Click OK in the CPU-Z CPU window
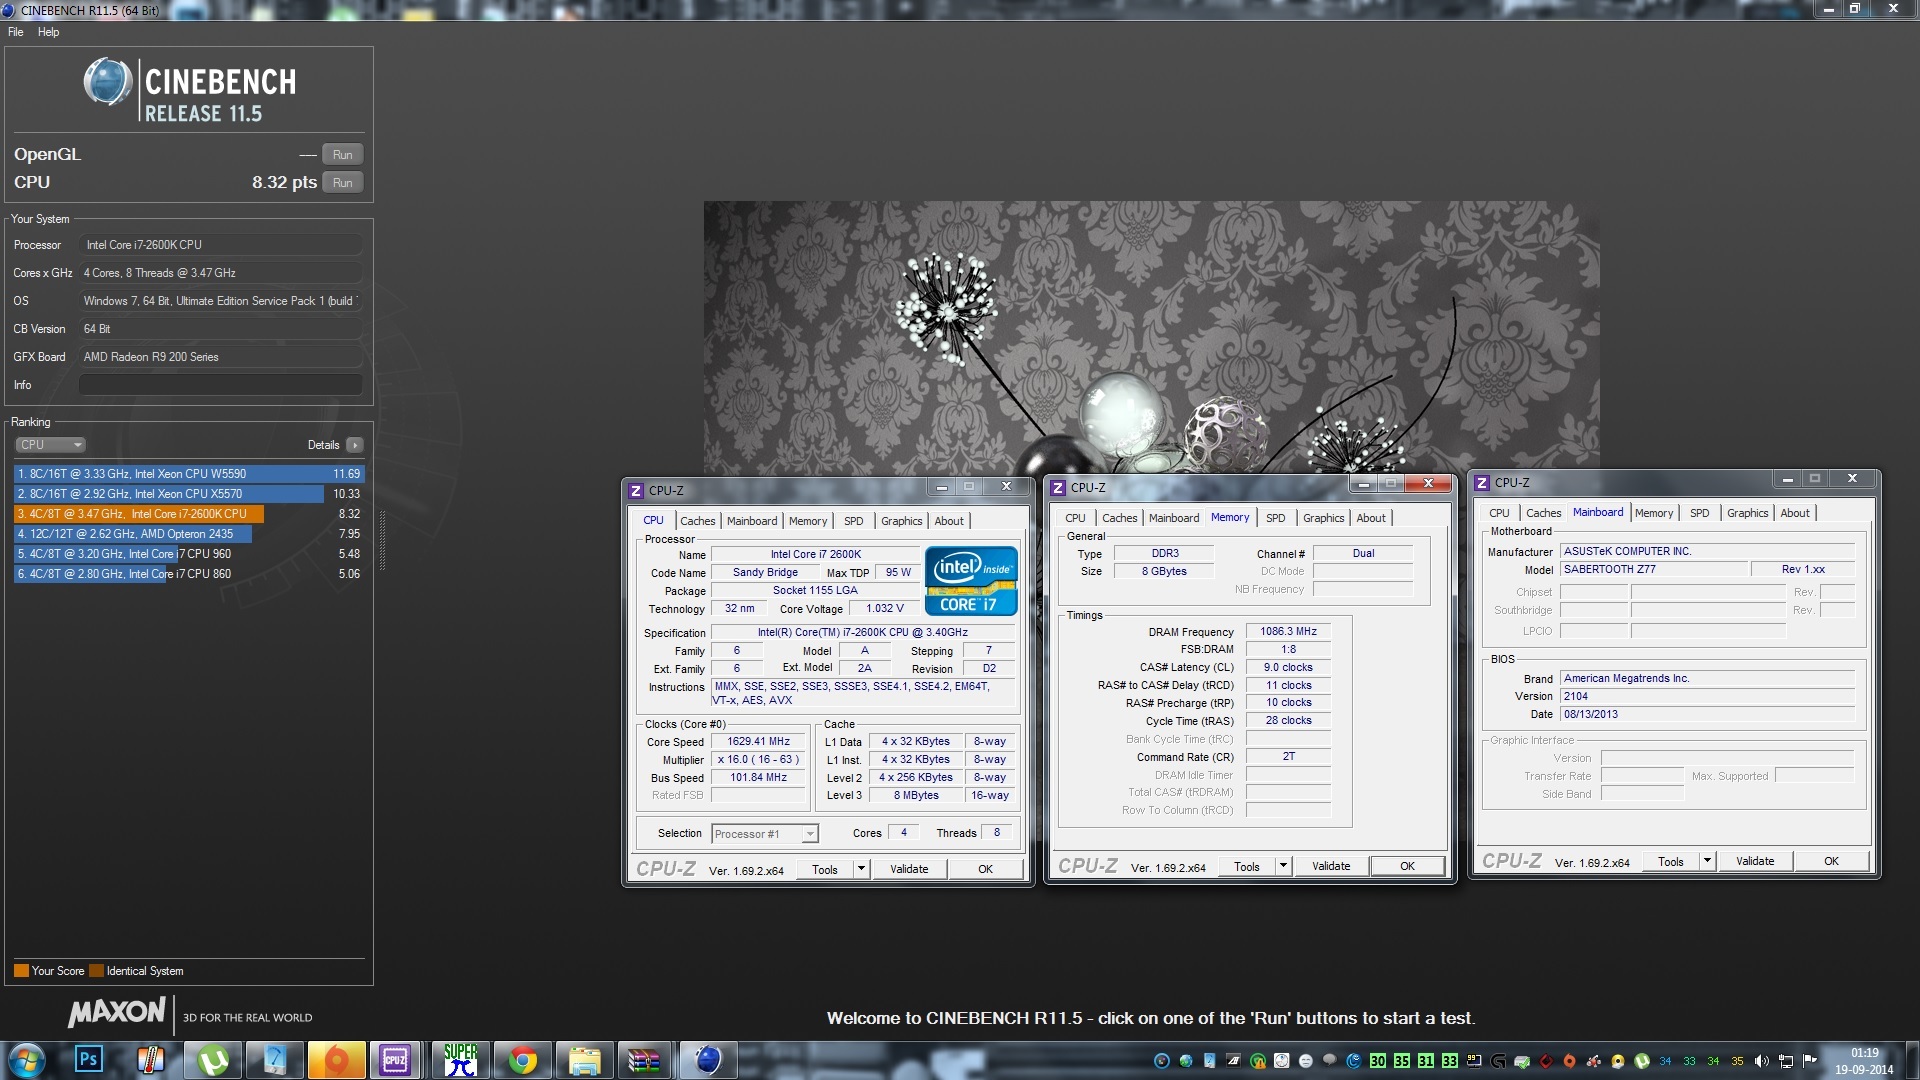Screen dimensions: 1920x1080 pyautogui.click(x=985, y=869)
